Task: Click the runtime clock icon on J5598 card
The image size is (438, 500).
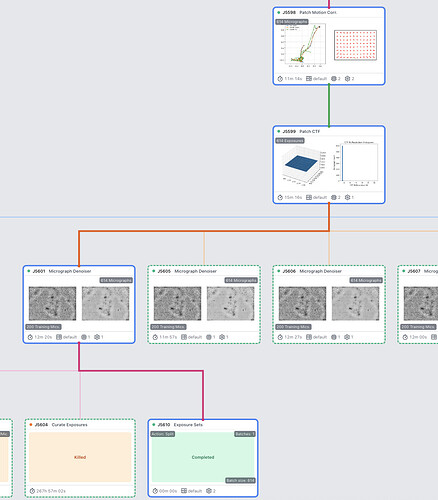Action: click(280, 79)
